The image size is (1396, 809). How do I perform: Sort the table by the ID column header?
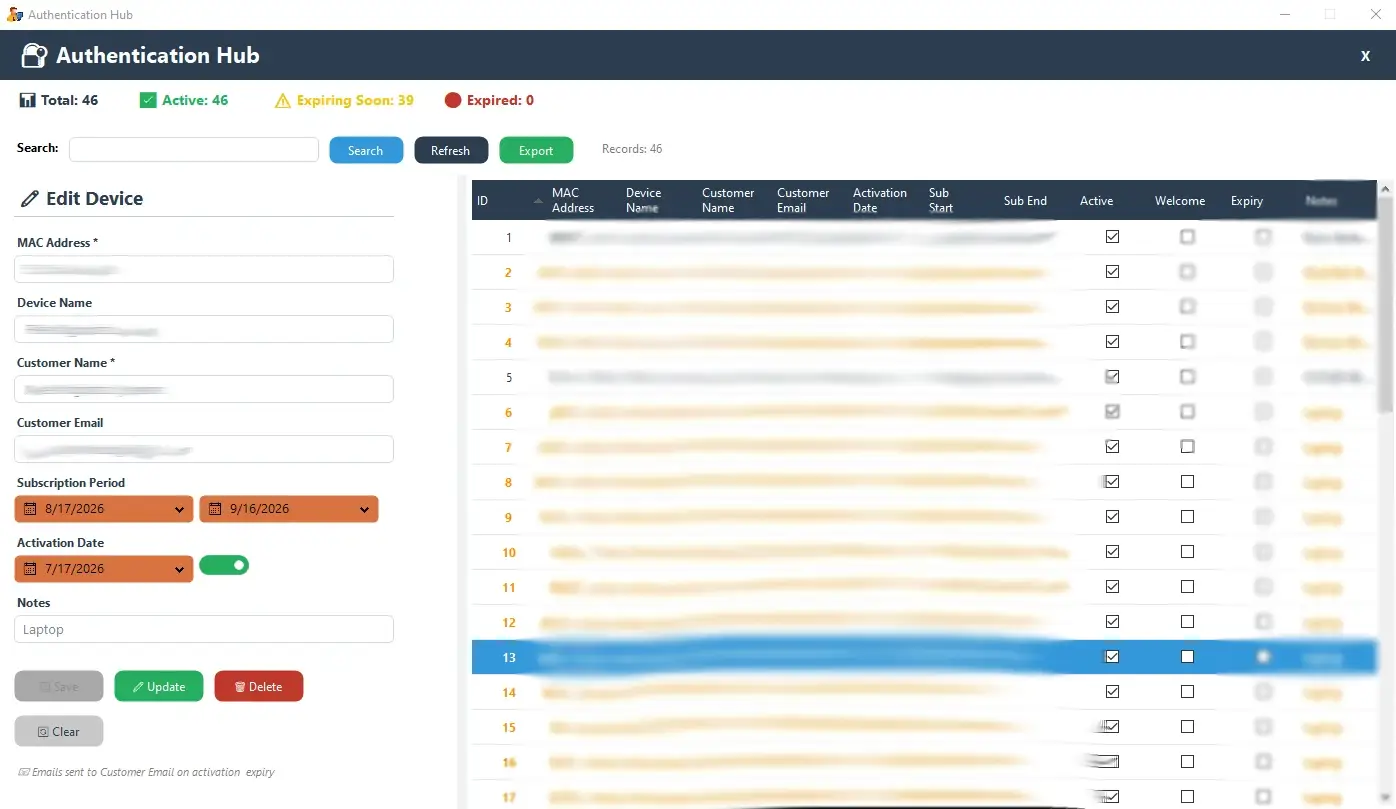pyautogui.click(x=510, y=200)
